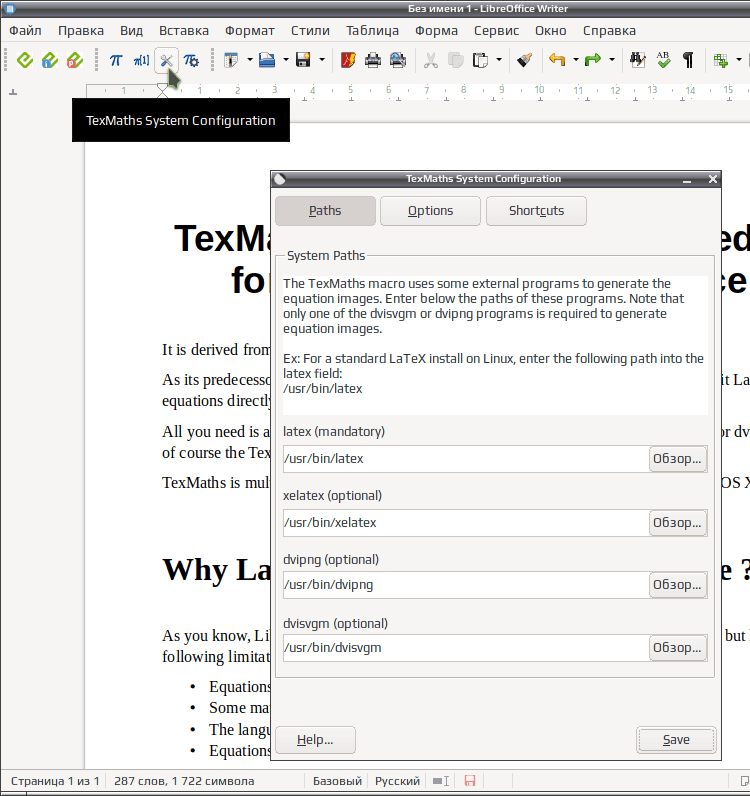Click Обзор... next to dvisvgm path

pos(677,648)
